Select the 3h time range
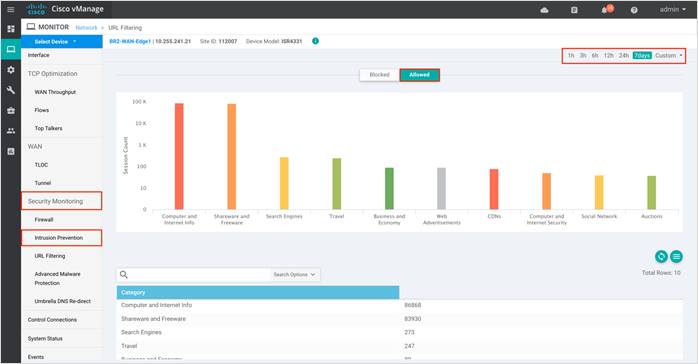This screenshot has height=364, width=698. [x=583, y=56]
